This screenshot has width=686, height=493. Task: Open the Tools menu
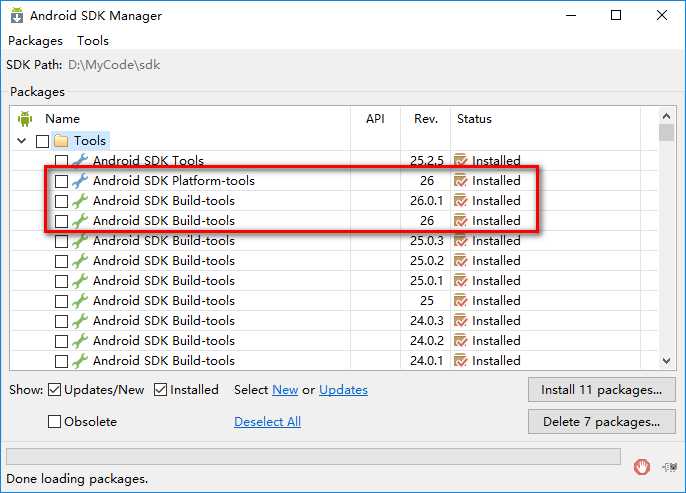93,41
